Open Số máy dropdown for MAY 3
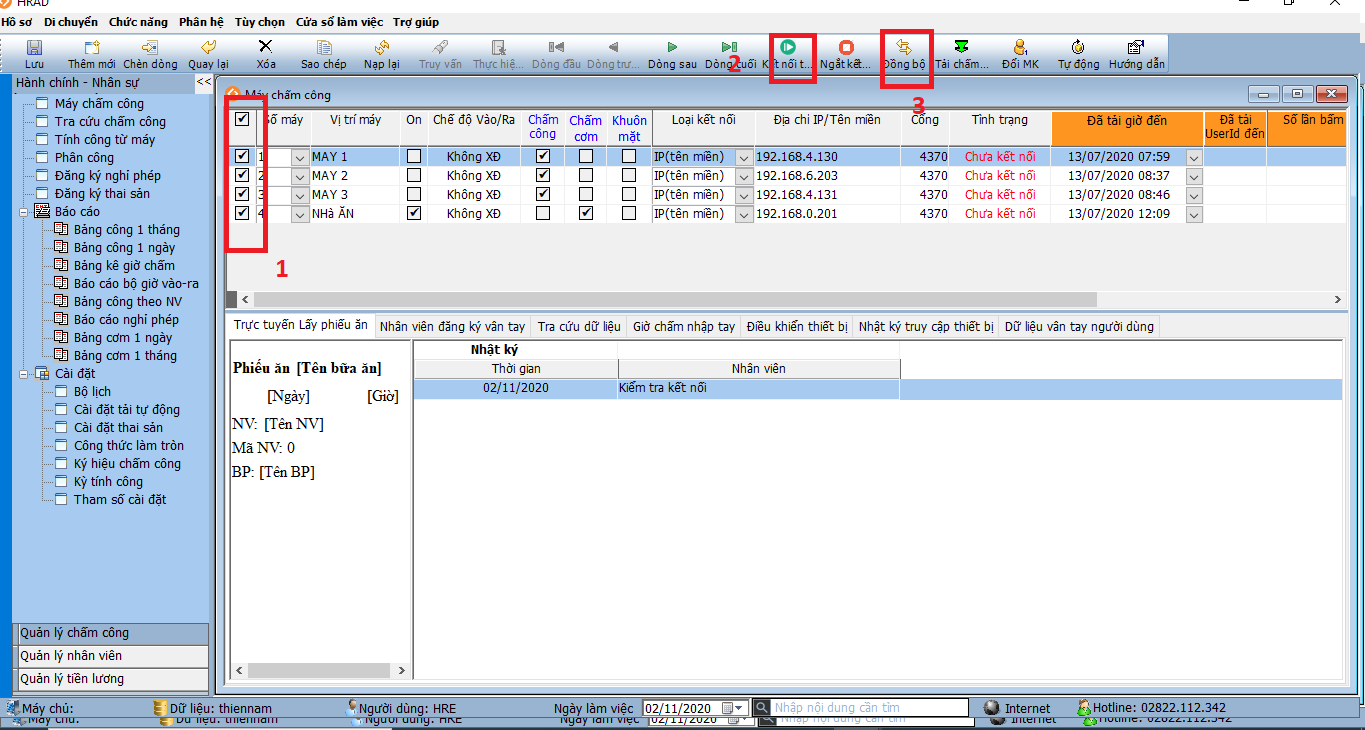The width and height of the screenshot is (1365, 730). [x=300, y=195]
